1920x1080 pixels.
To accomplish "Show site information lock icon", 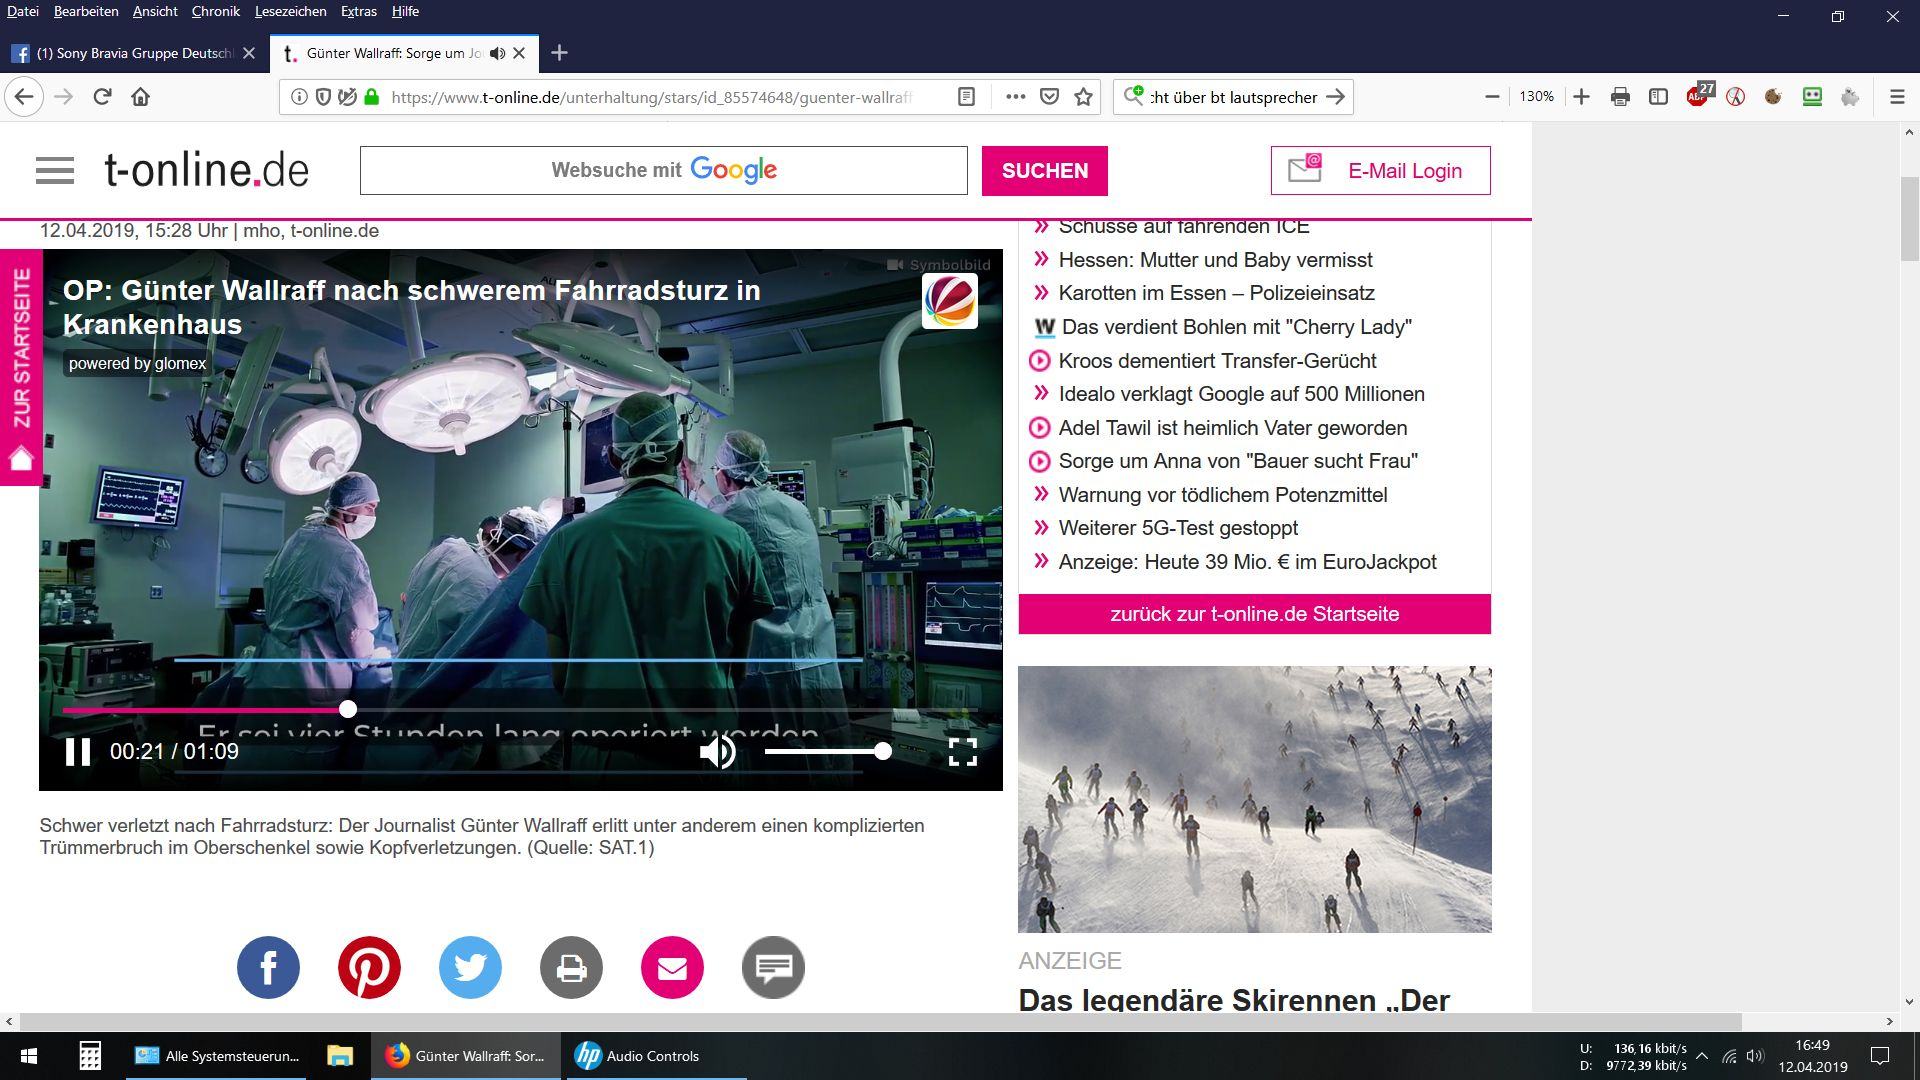I will point(371,97).
